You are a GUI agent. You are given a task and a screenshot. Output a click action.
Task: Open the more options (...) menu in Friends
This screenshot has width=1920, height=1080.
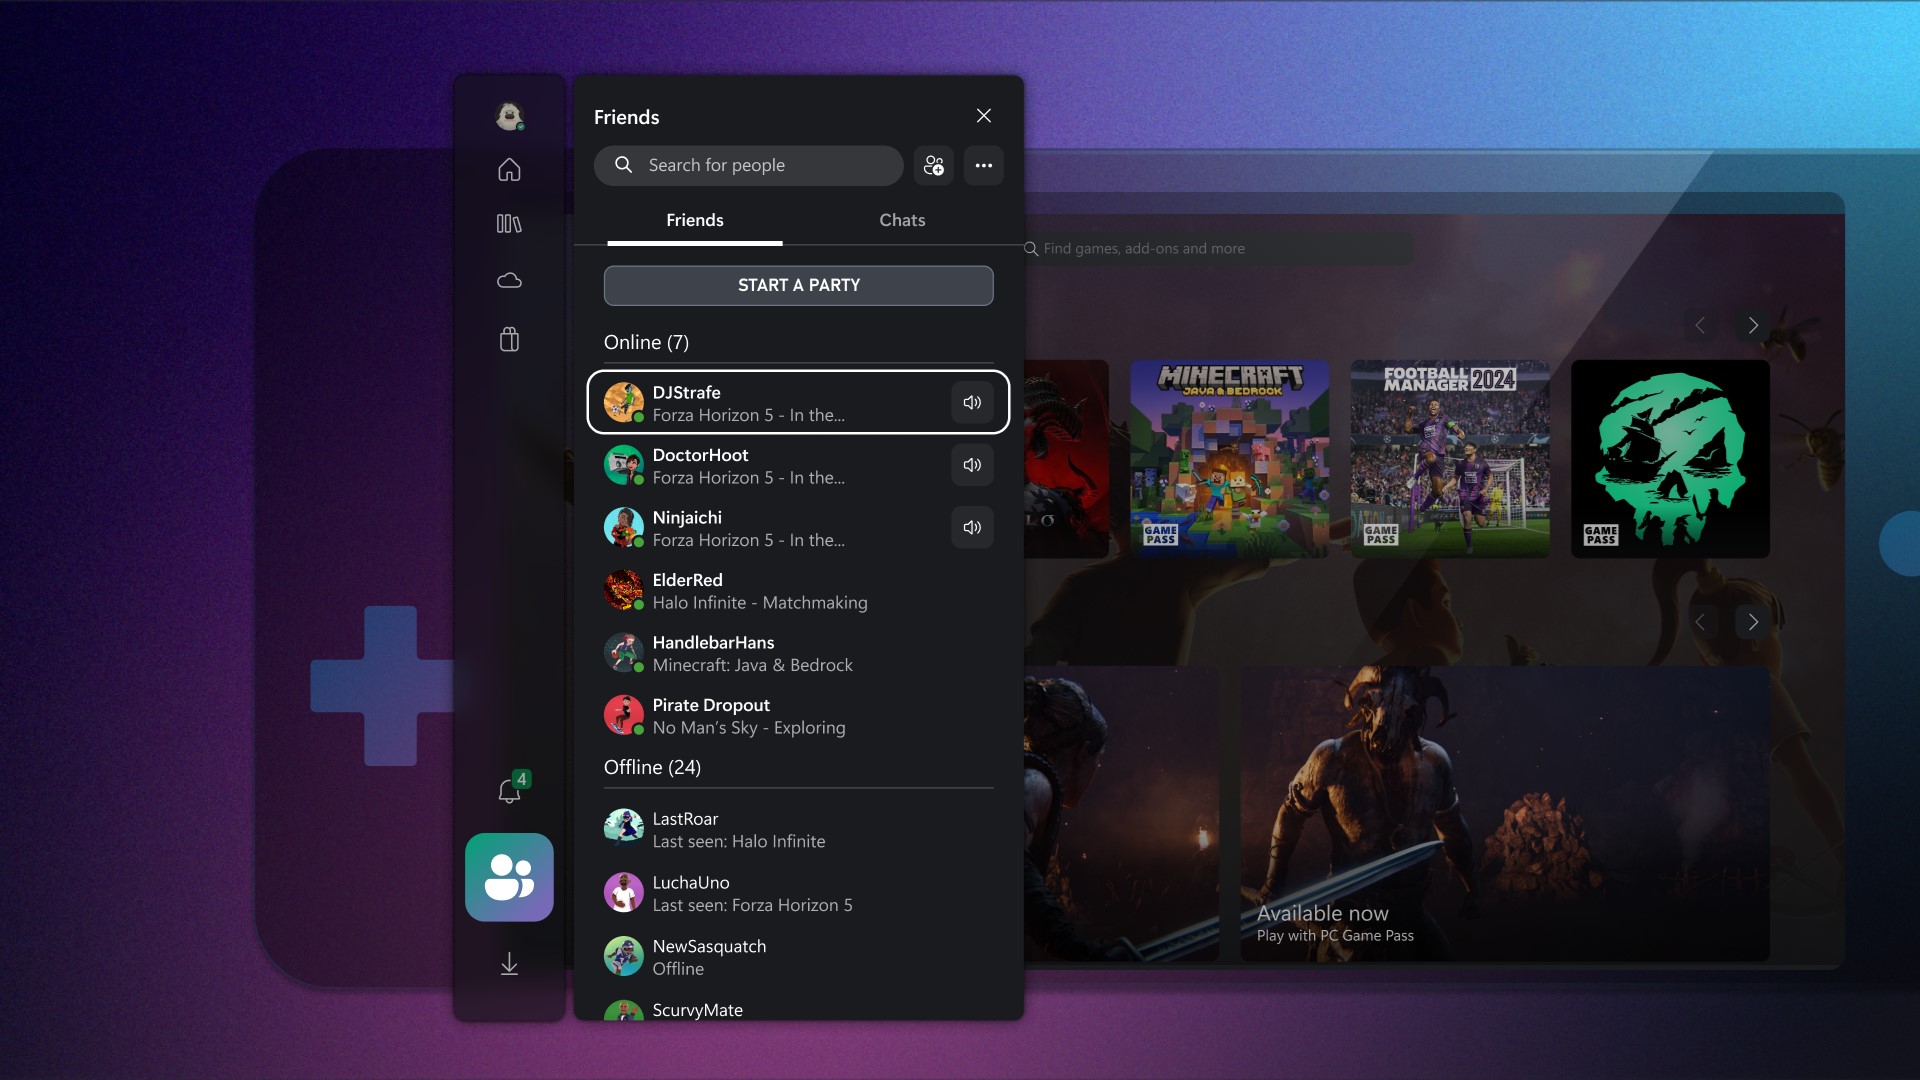coord(983,165)
